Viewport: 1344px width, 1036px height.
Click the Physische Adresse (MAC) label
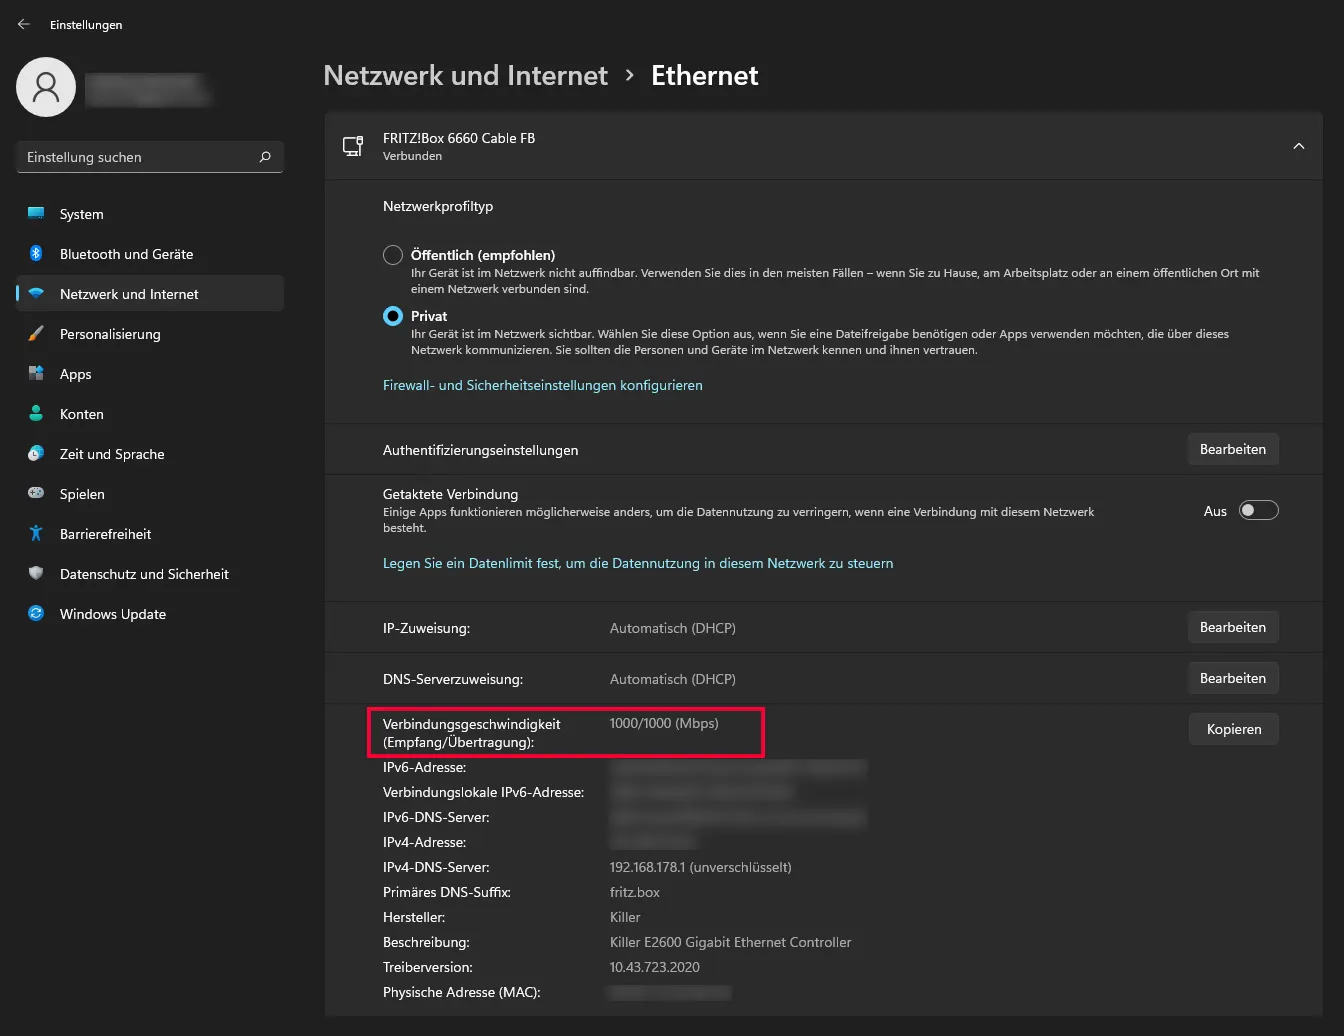(x=462, y=992)
